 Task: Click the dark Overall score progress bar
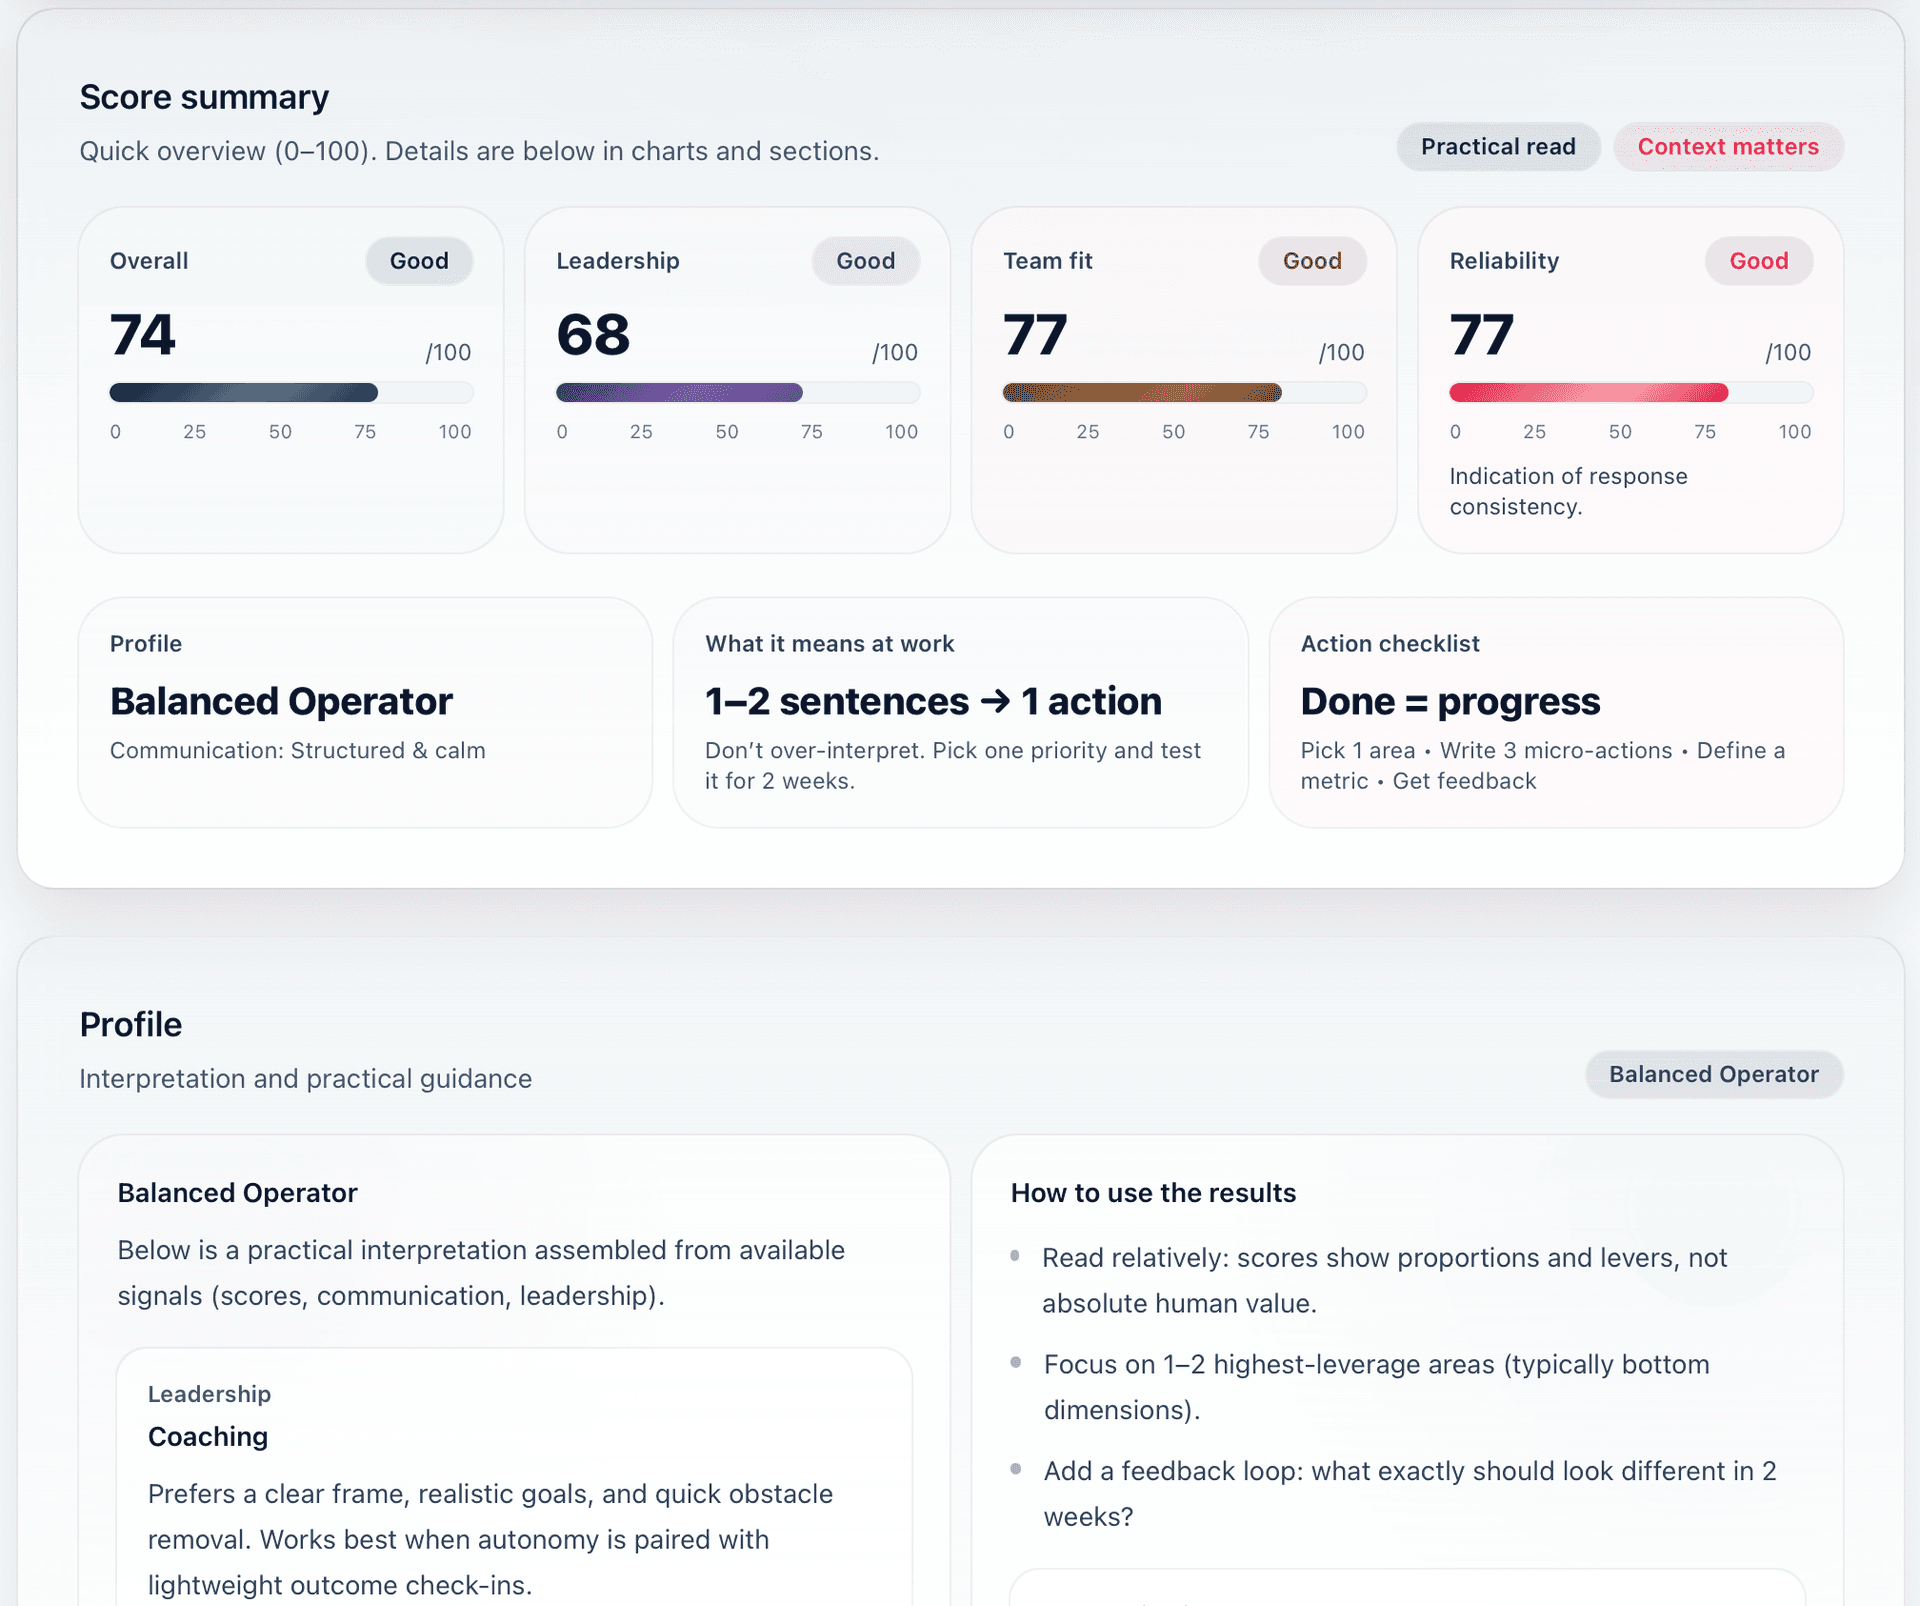pyautogui.click(x=244, y=393)
